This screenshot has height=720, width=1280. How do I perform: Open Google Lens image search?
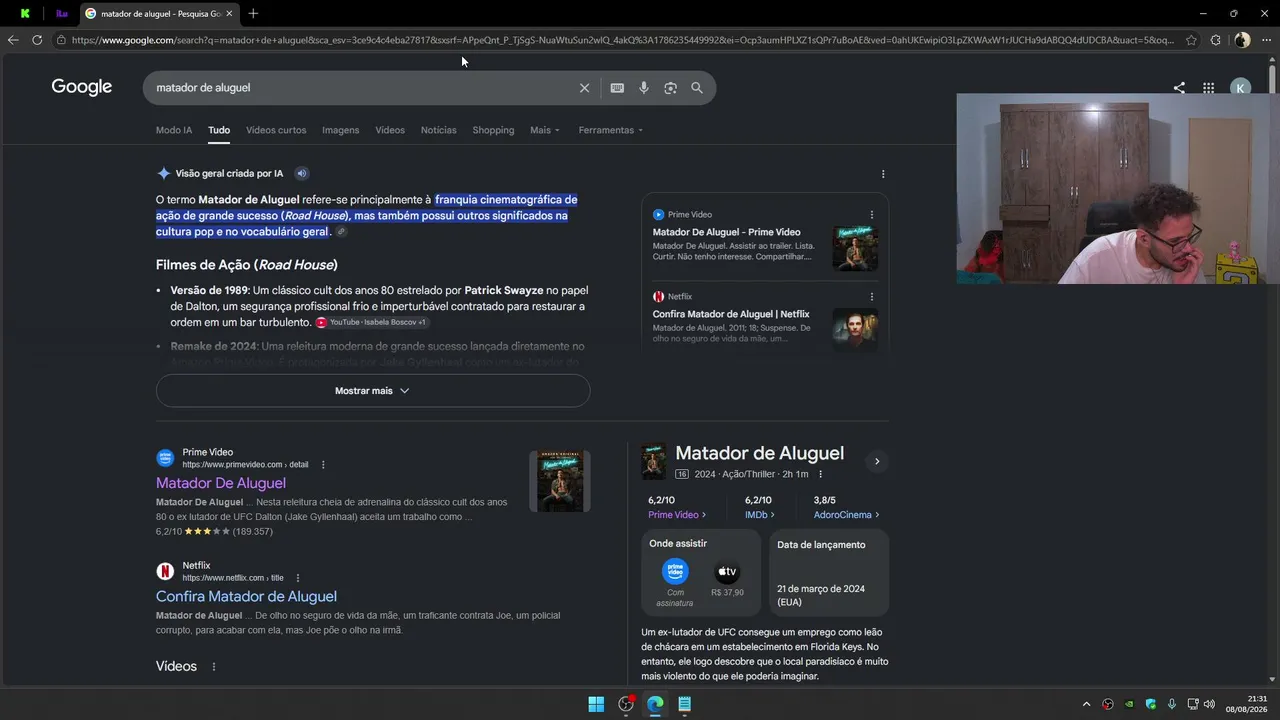pos(670,88)
